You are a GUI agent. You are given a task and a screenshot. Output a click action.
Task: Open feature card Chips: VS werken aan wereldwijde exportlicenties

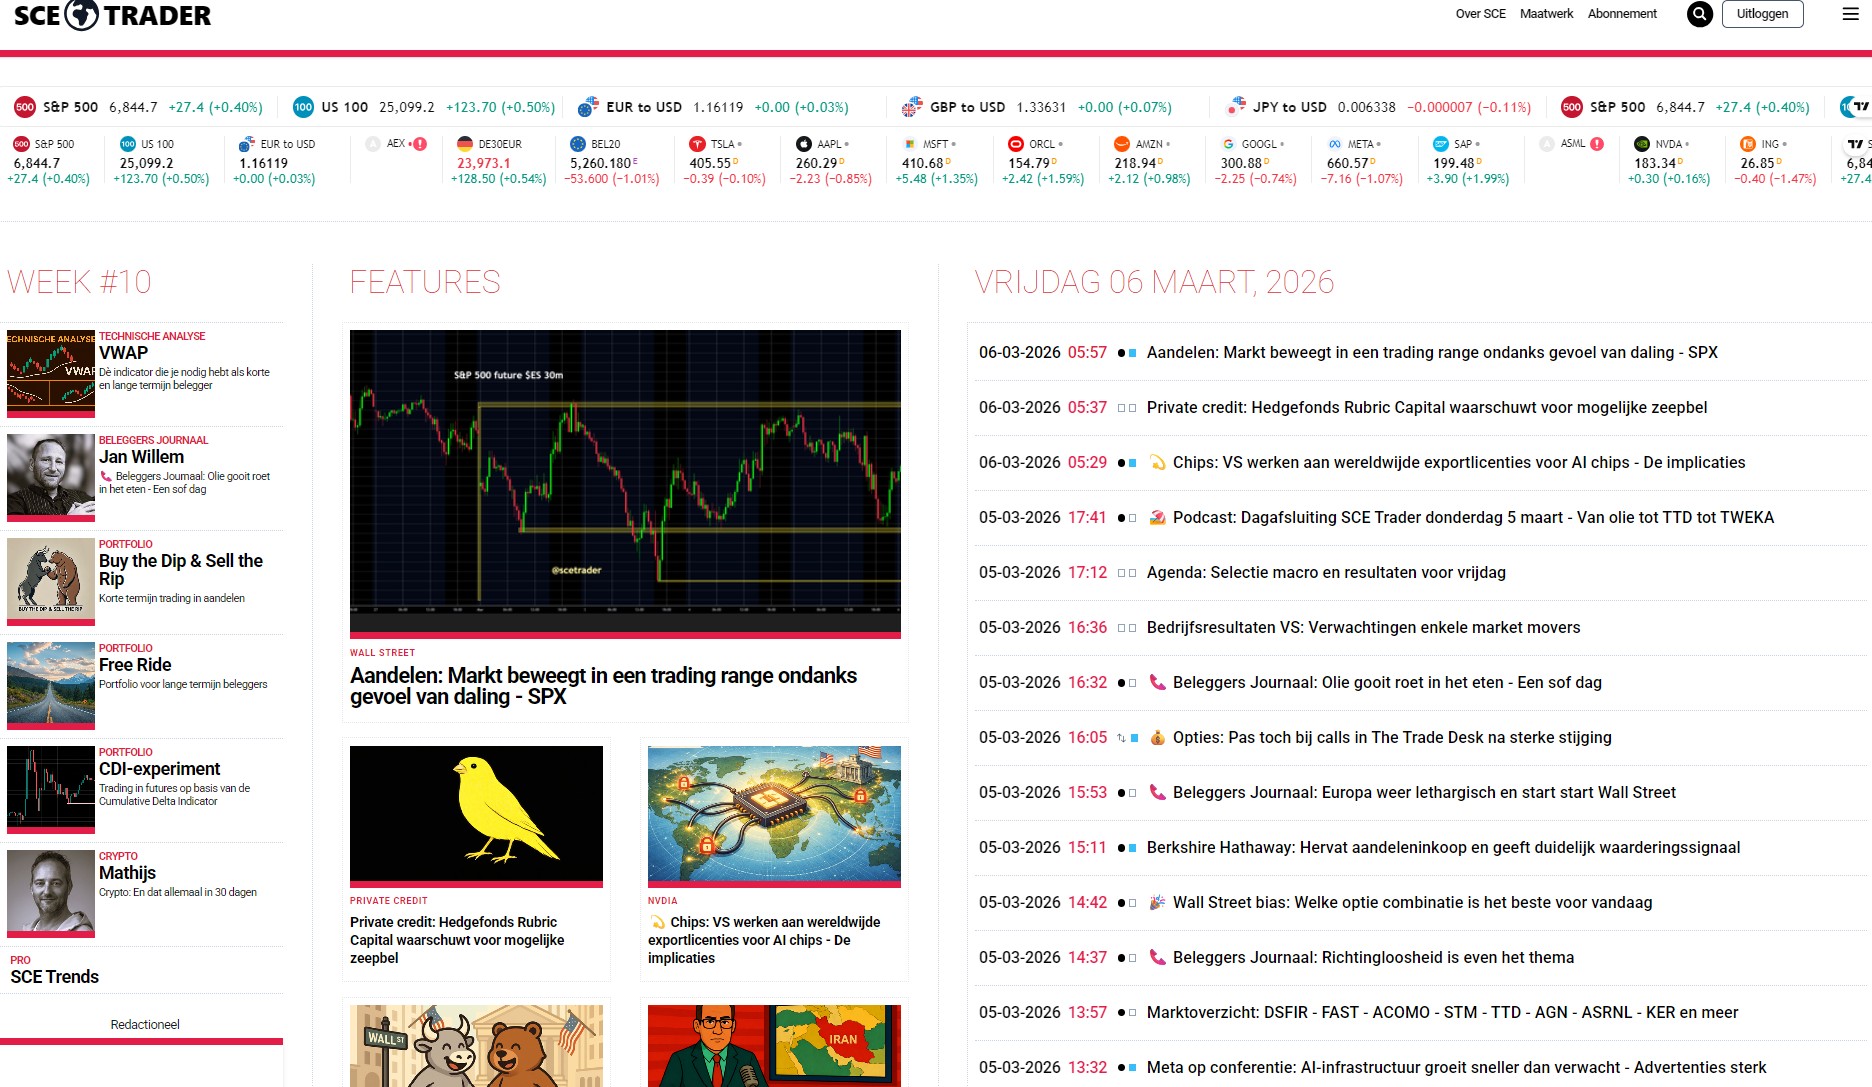[764, 940]
